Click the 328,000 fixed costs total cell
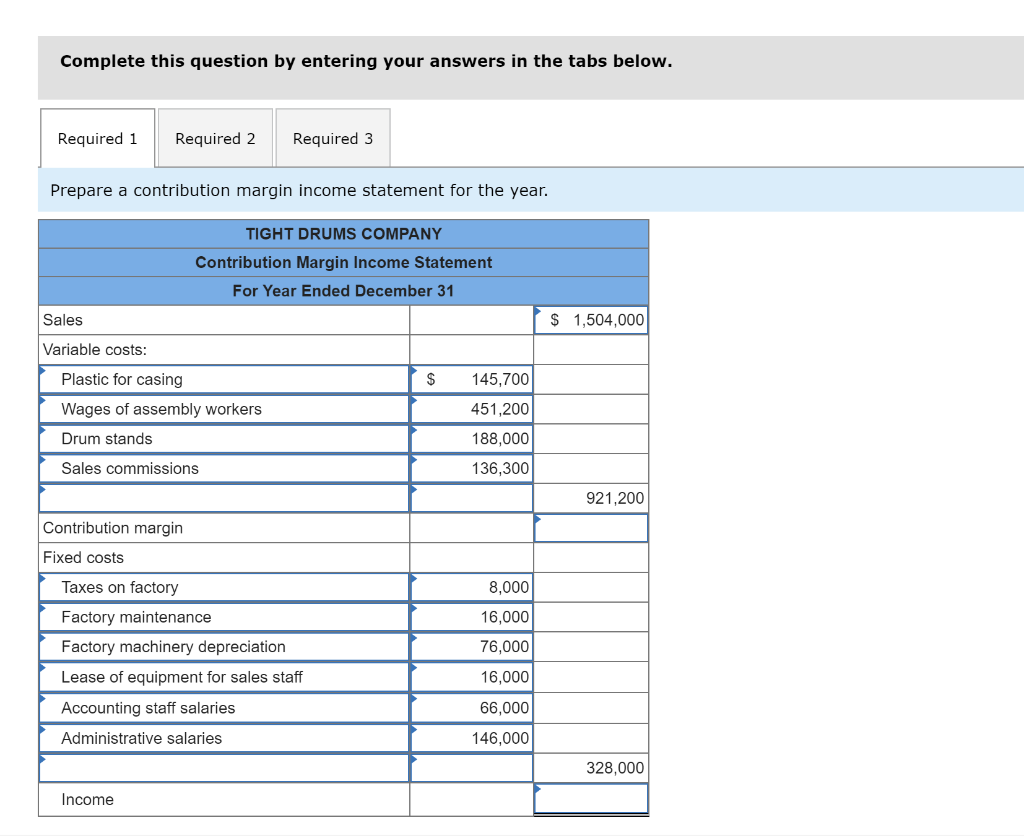 pos(591,767)
